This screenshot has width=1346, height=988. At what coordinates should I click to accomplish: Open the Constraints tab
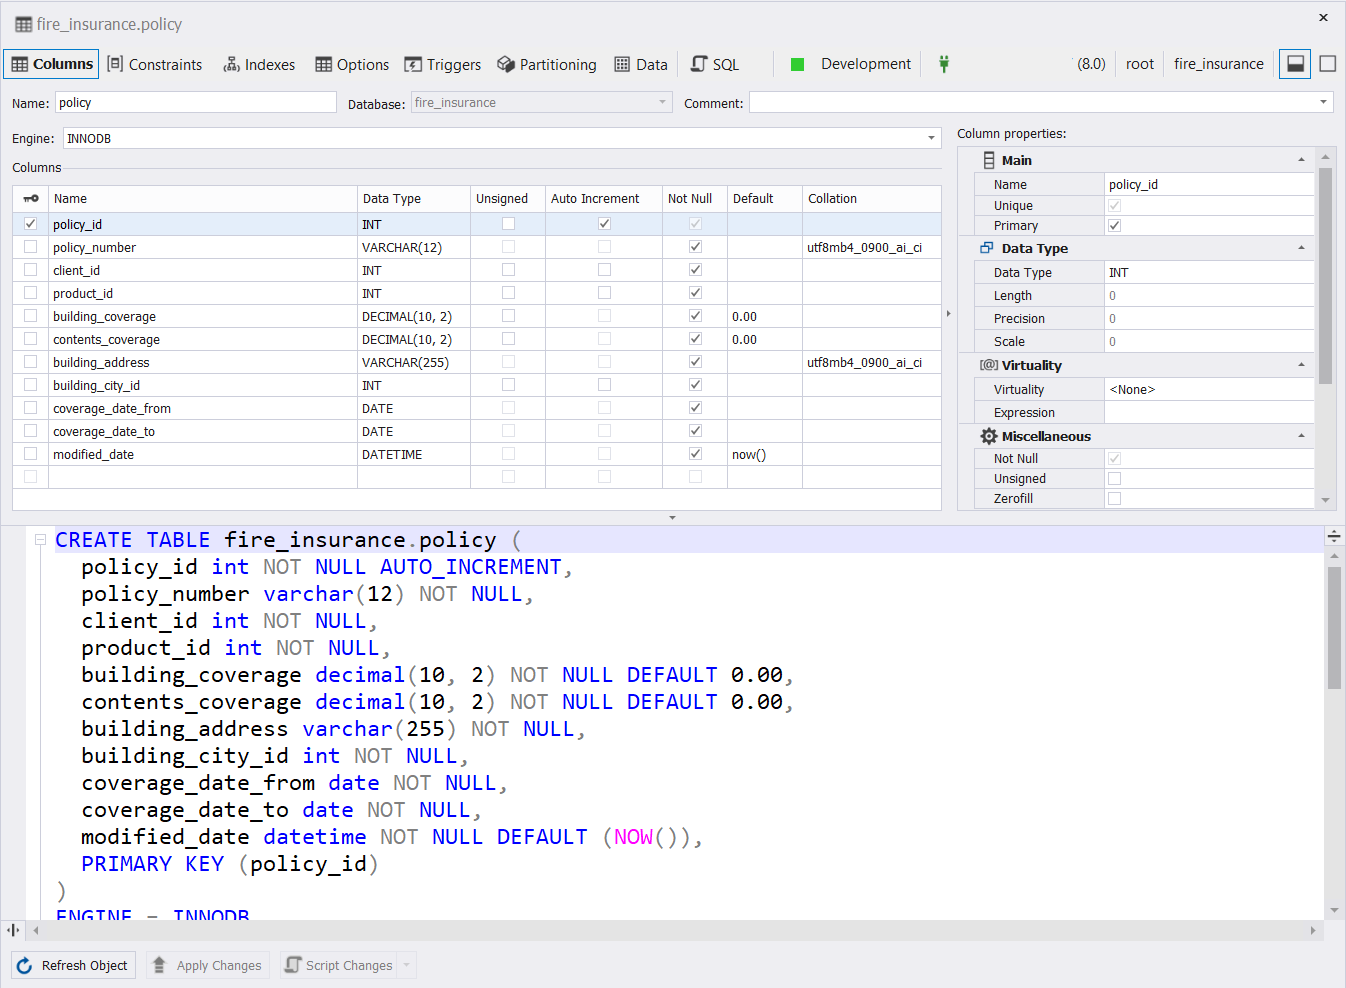(155, 64)
